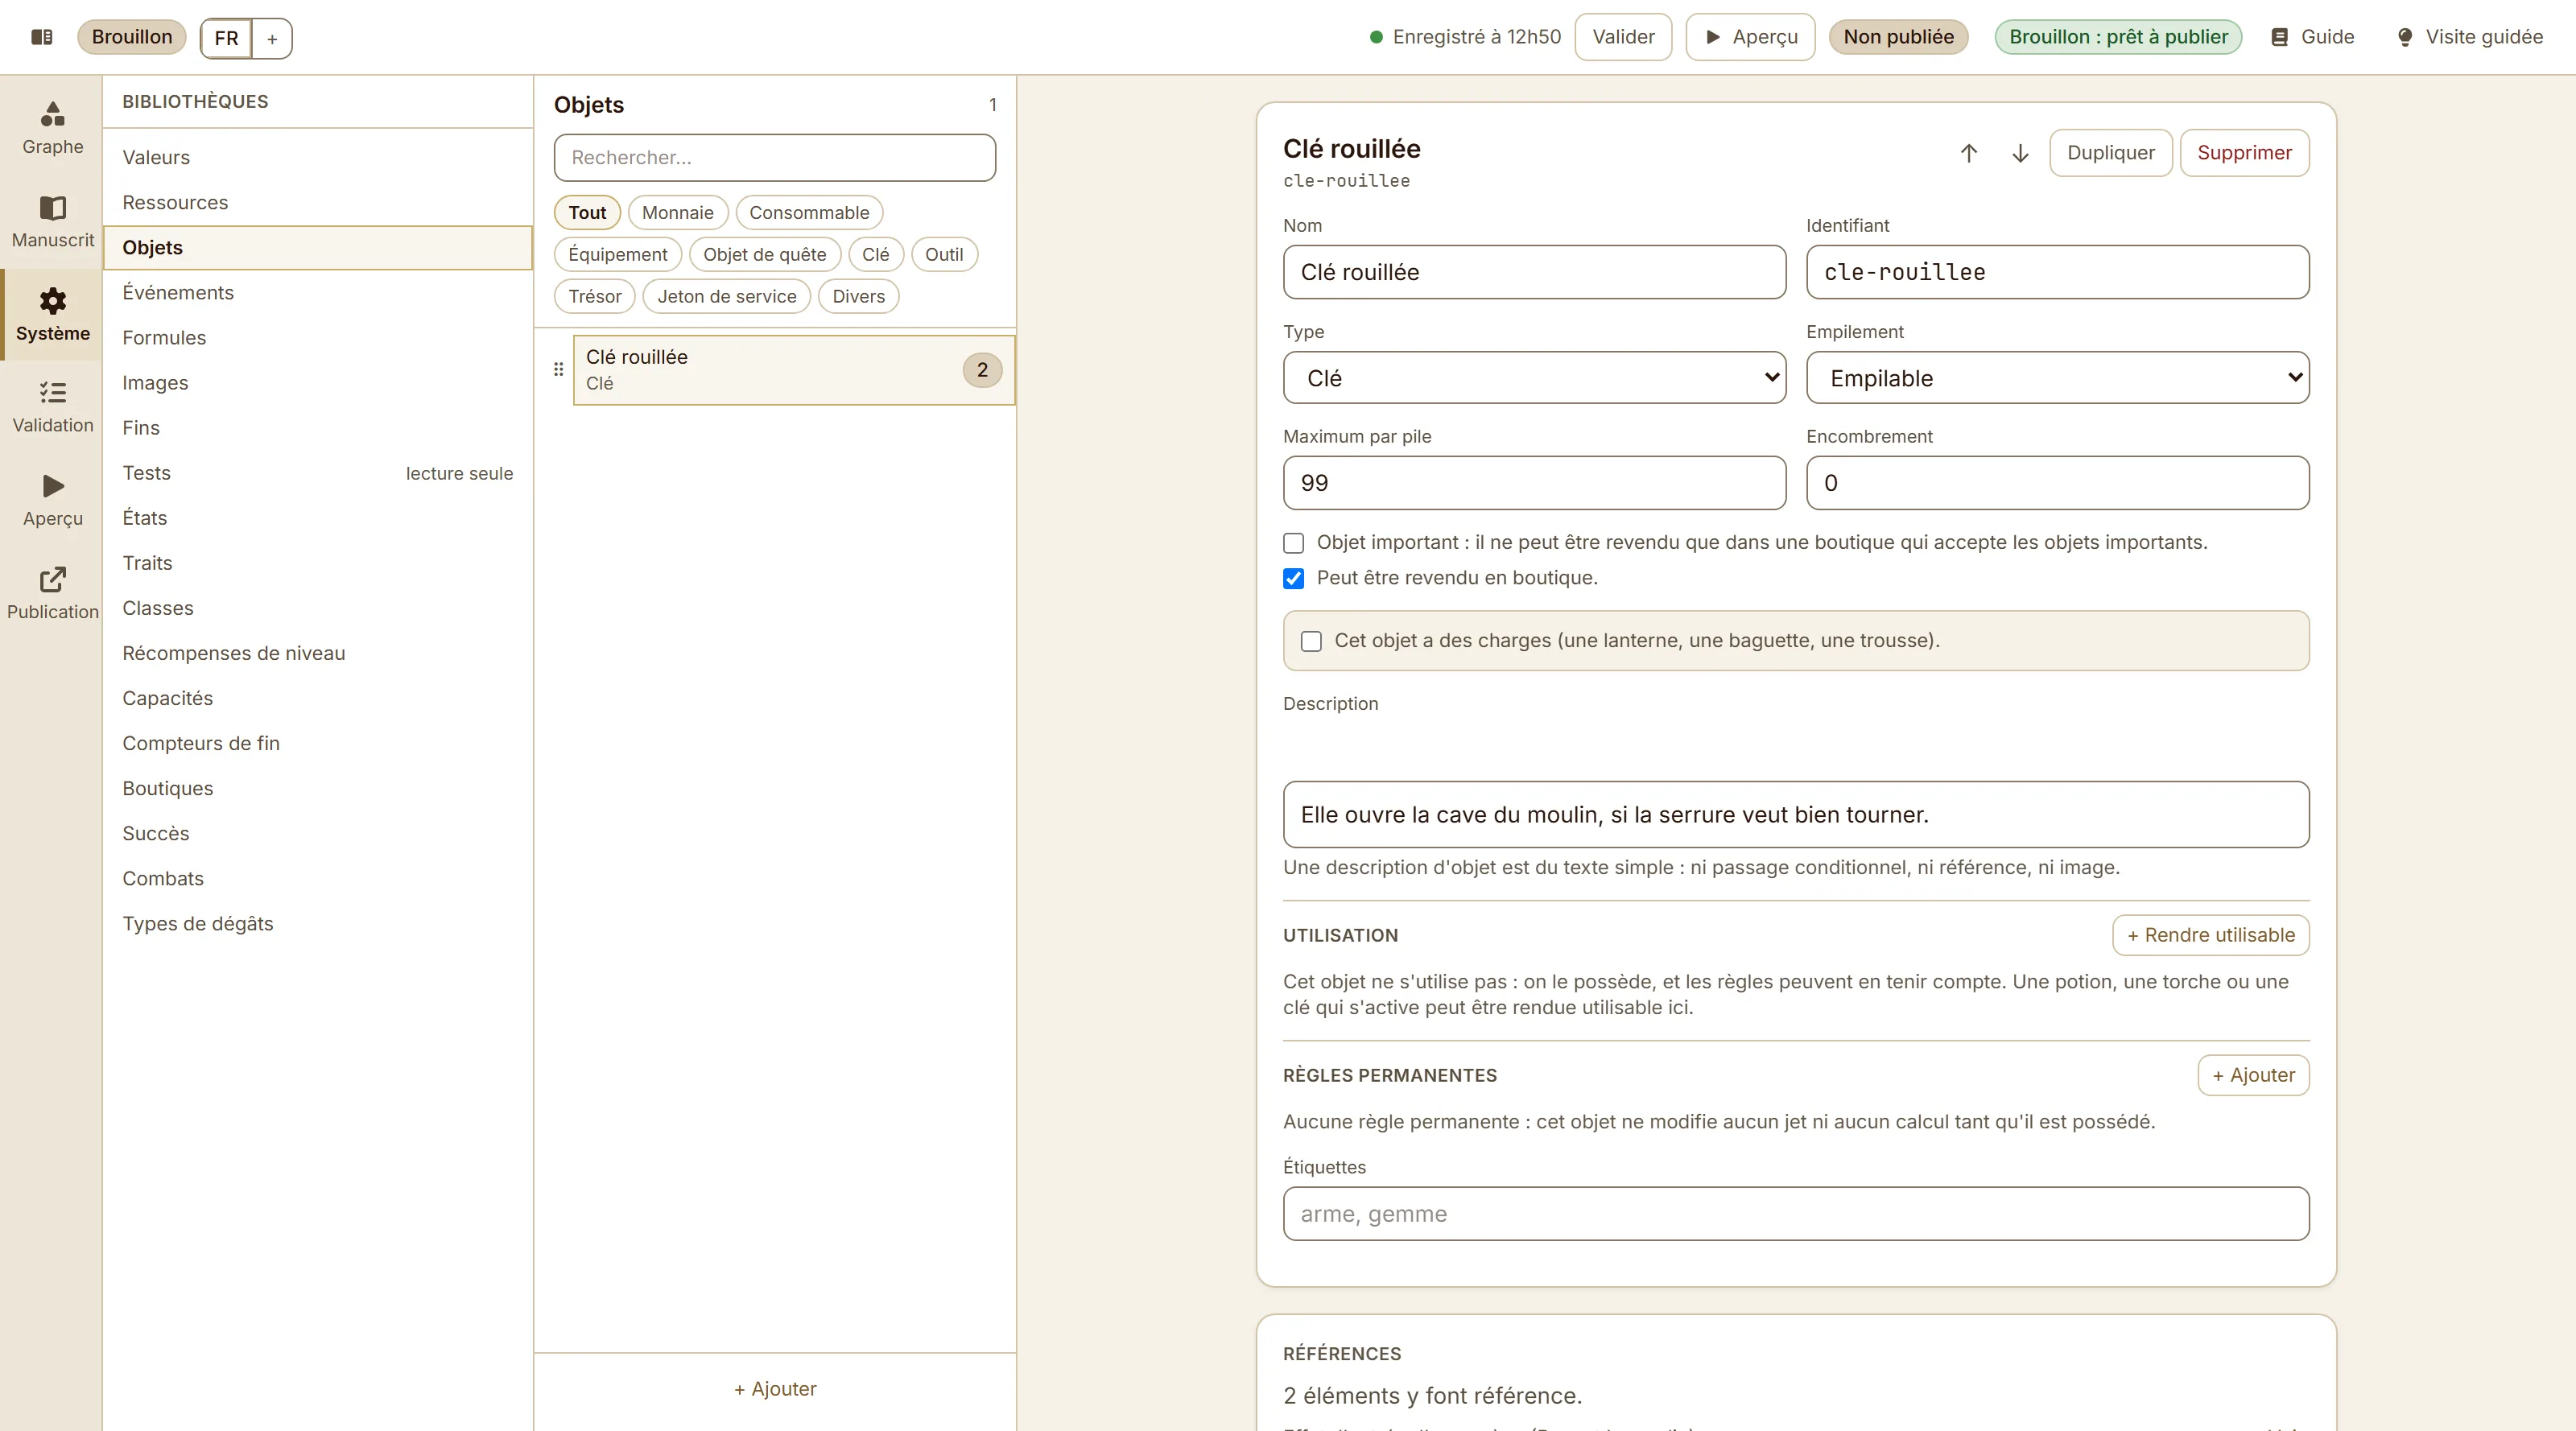Screen dimensions: 2576x1431
Task: Filter objects by Objet de quête
Action: pos(764,254)
